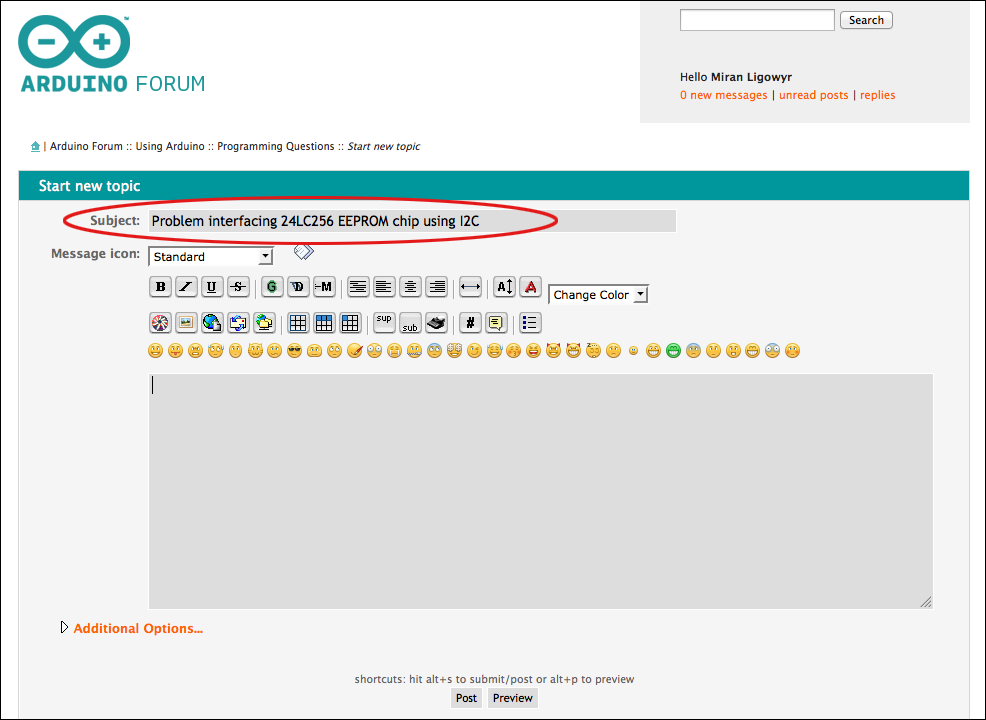The image size is (986, 720).
Task: Apply superscript formatting with the sup icon
Action: pos(383,322)
